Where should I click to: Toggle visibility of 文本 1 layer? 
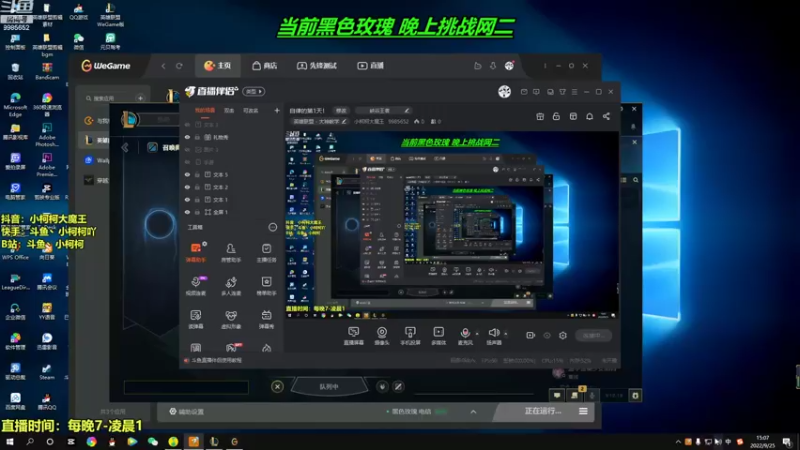click(187, 199)
